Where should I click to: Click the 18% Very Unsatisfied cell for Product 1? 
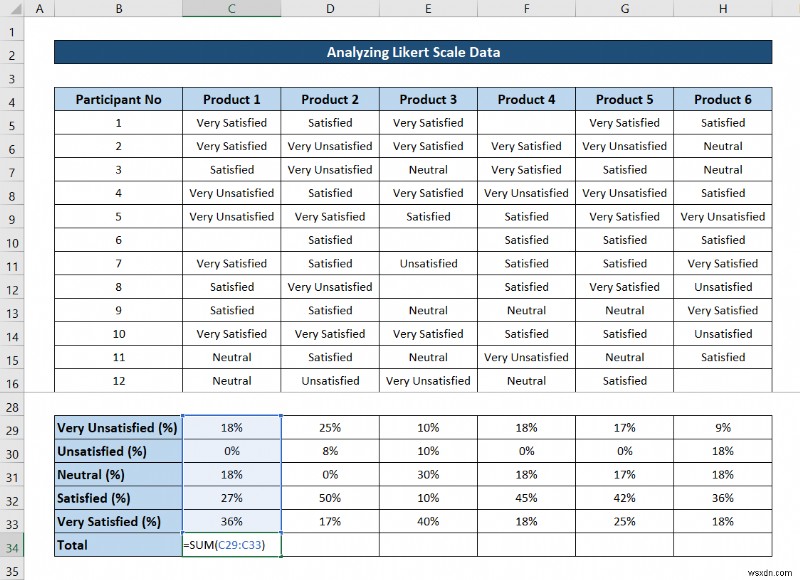pos(231,427)
